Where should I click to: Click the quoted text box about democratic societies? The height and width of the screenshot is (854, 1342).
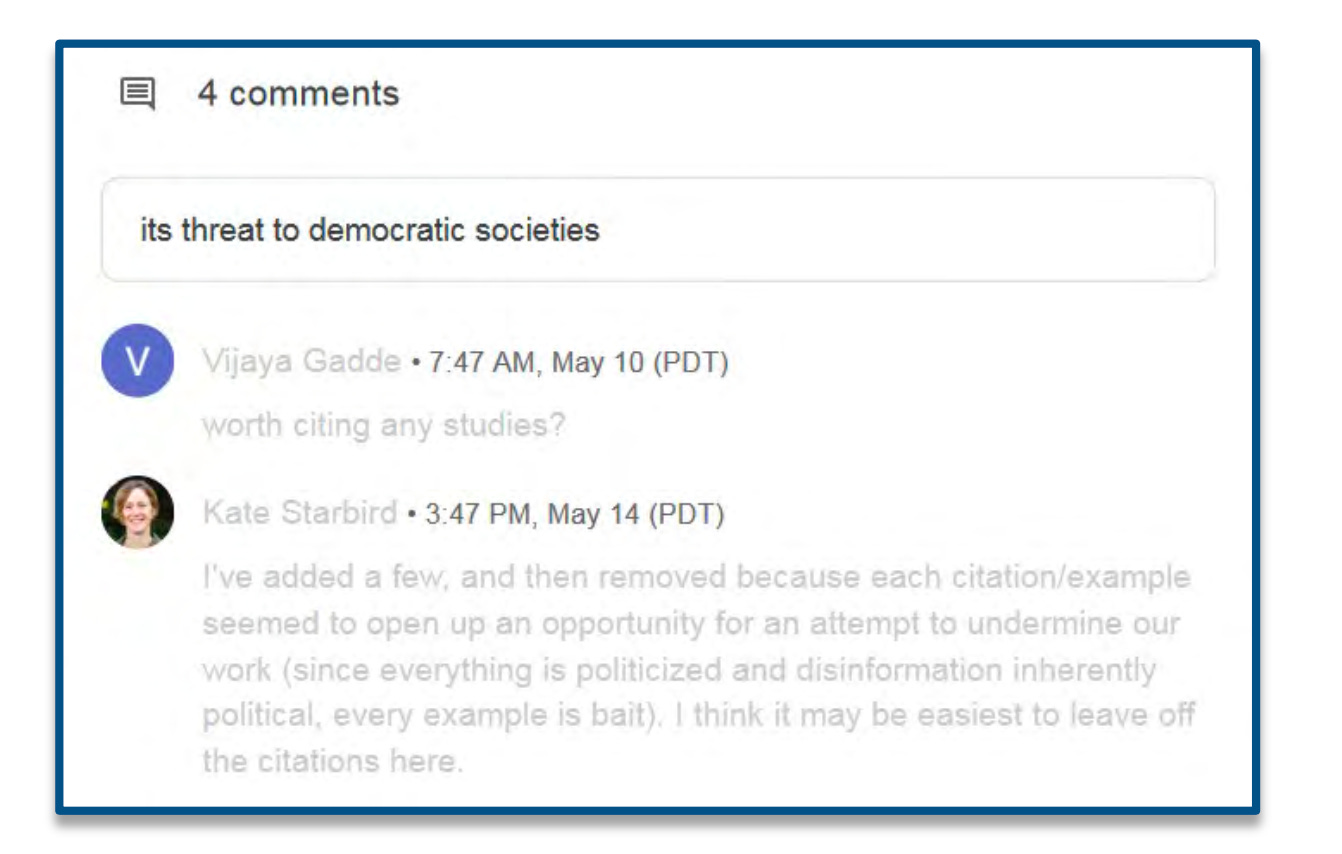point(658,231)
